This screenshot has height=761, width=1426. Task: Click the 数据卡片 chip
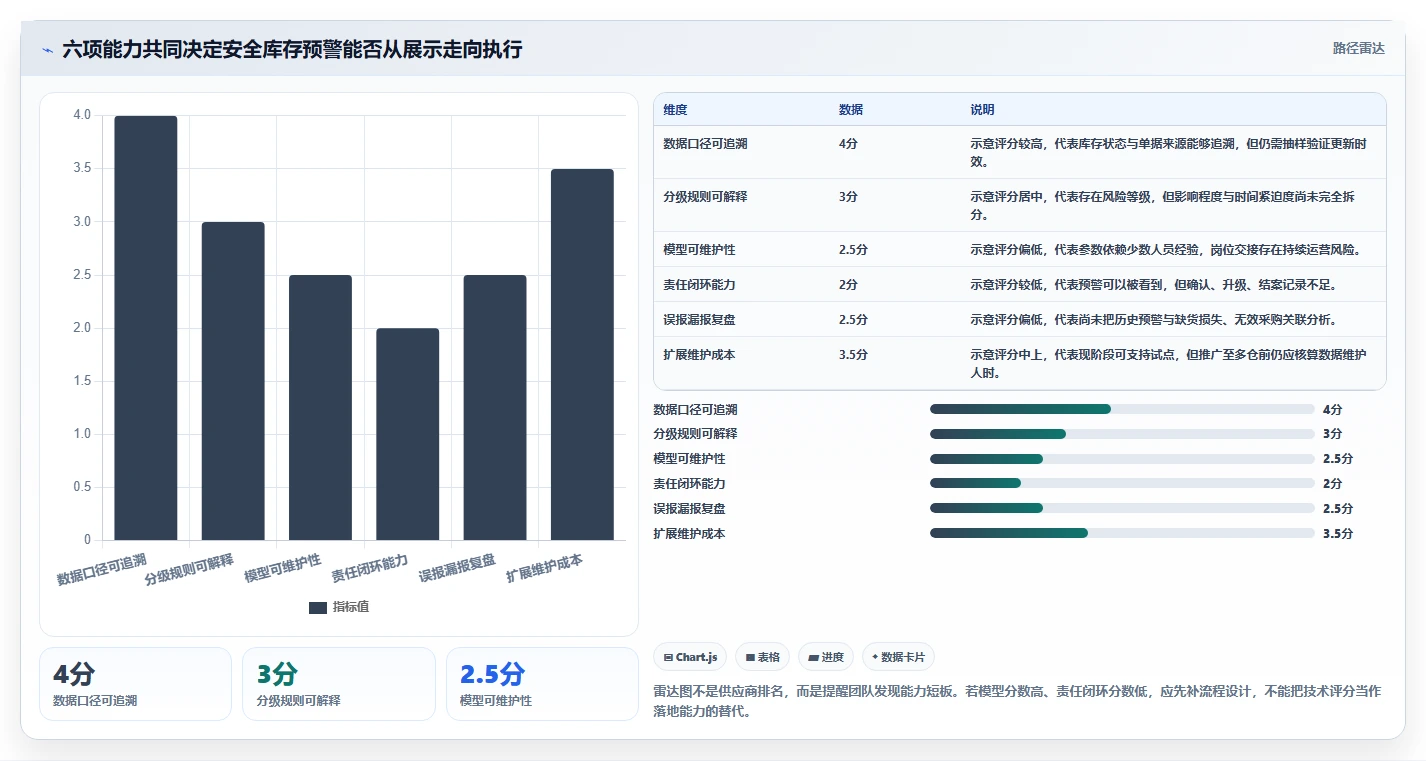click(x=898, y=657)
